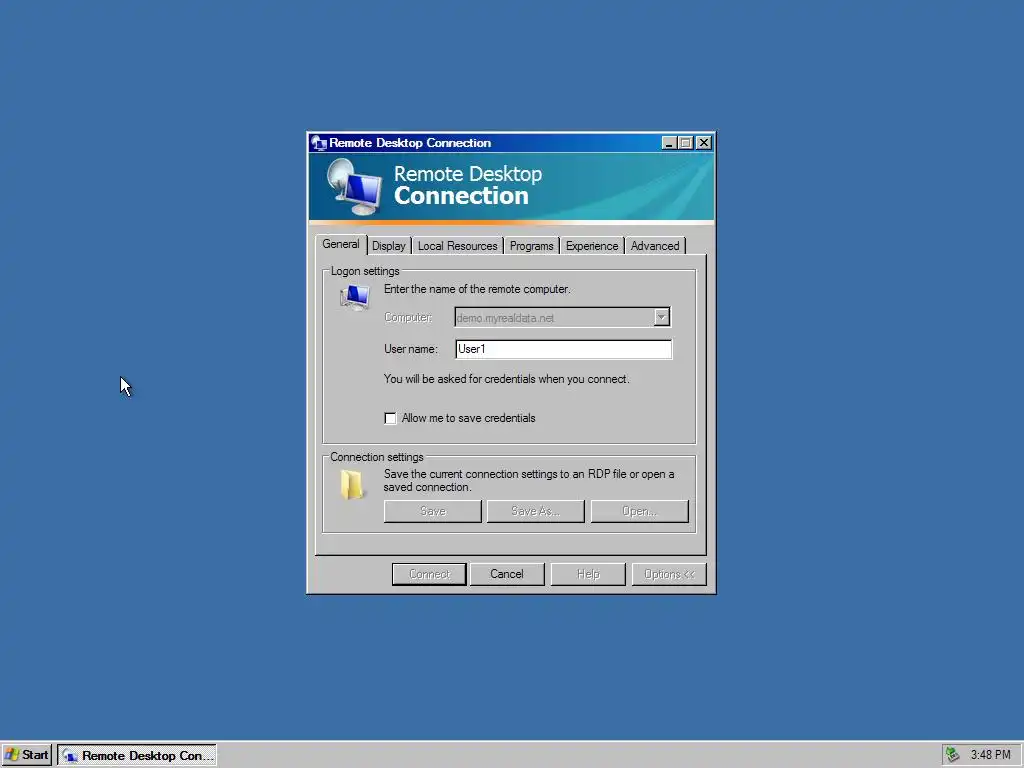The width and height of the screenshot is (1024, 768).
Task: Click the Connection settings folder icon
Action: coord(352,485)
